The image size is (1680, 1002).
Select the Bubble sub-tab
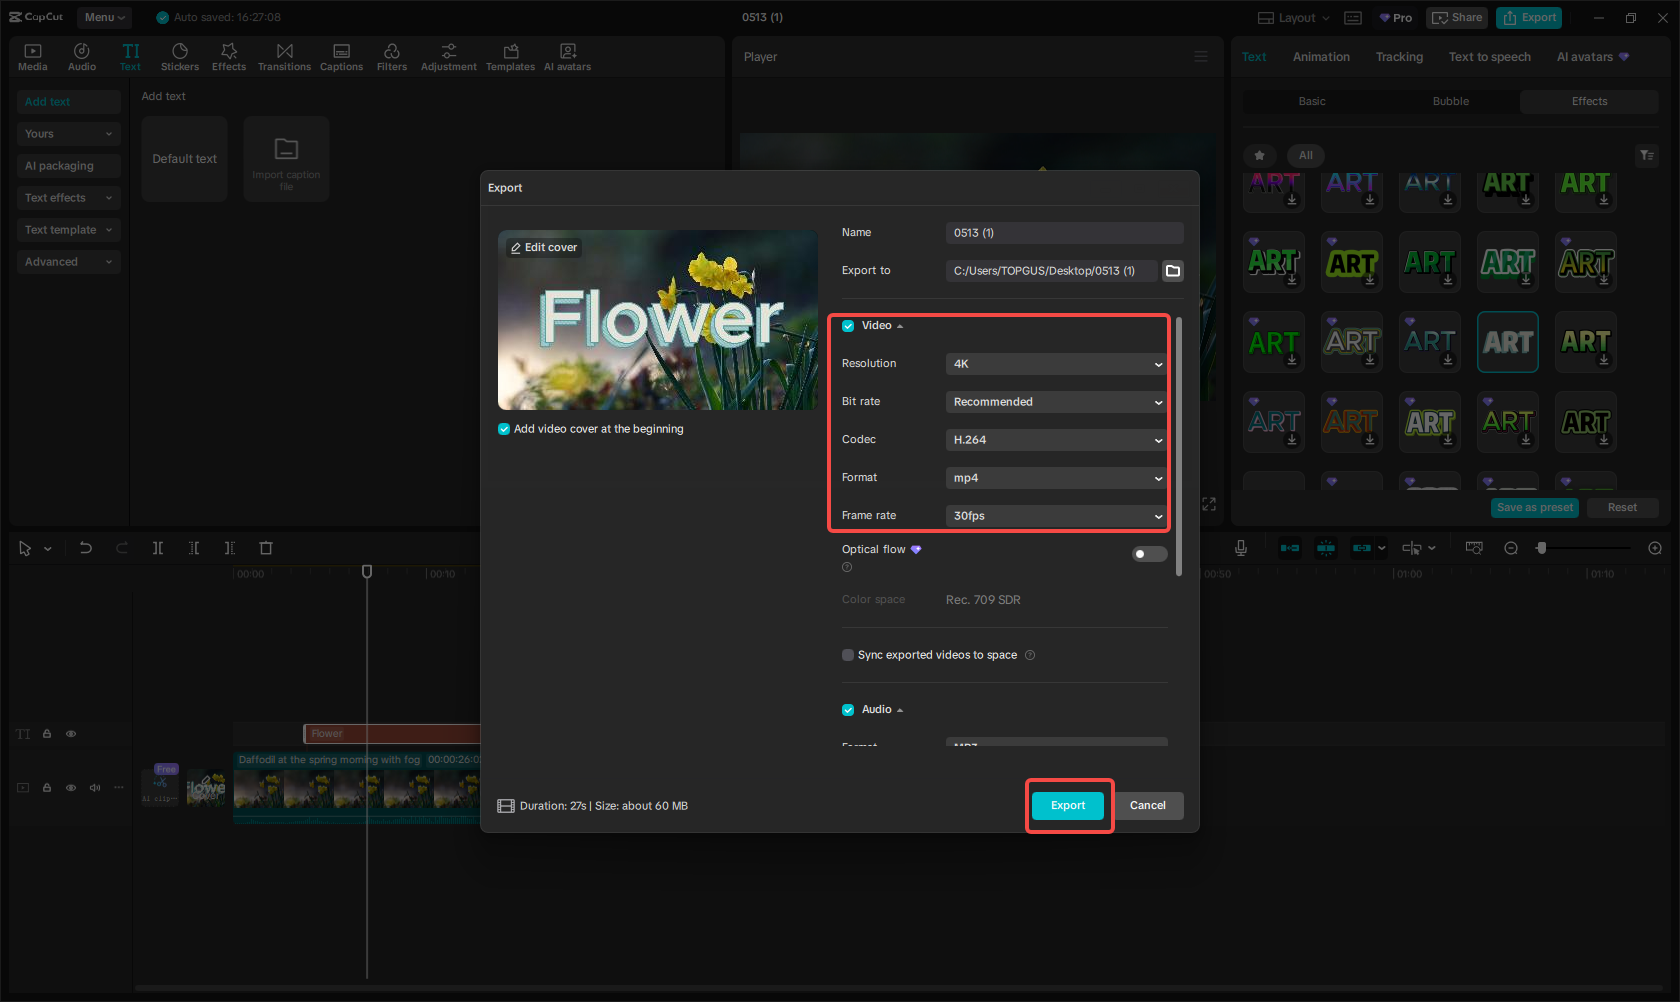[1451, 101]
